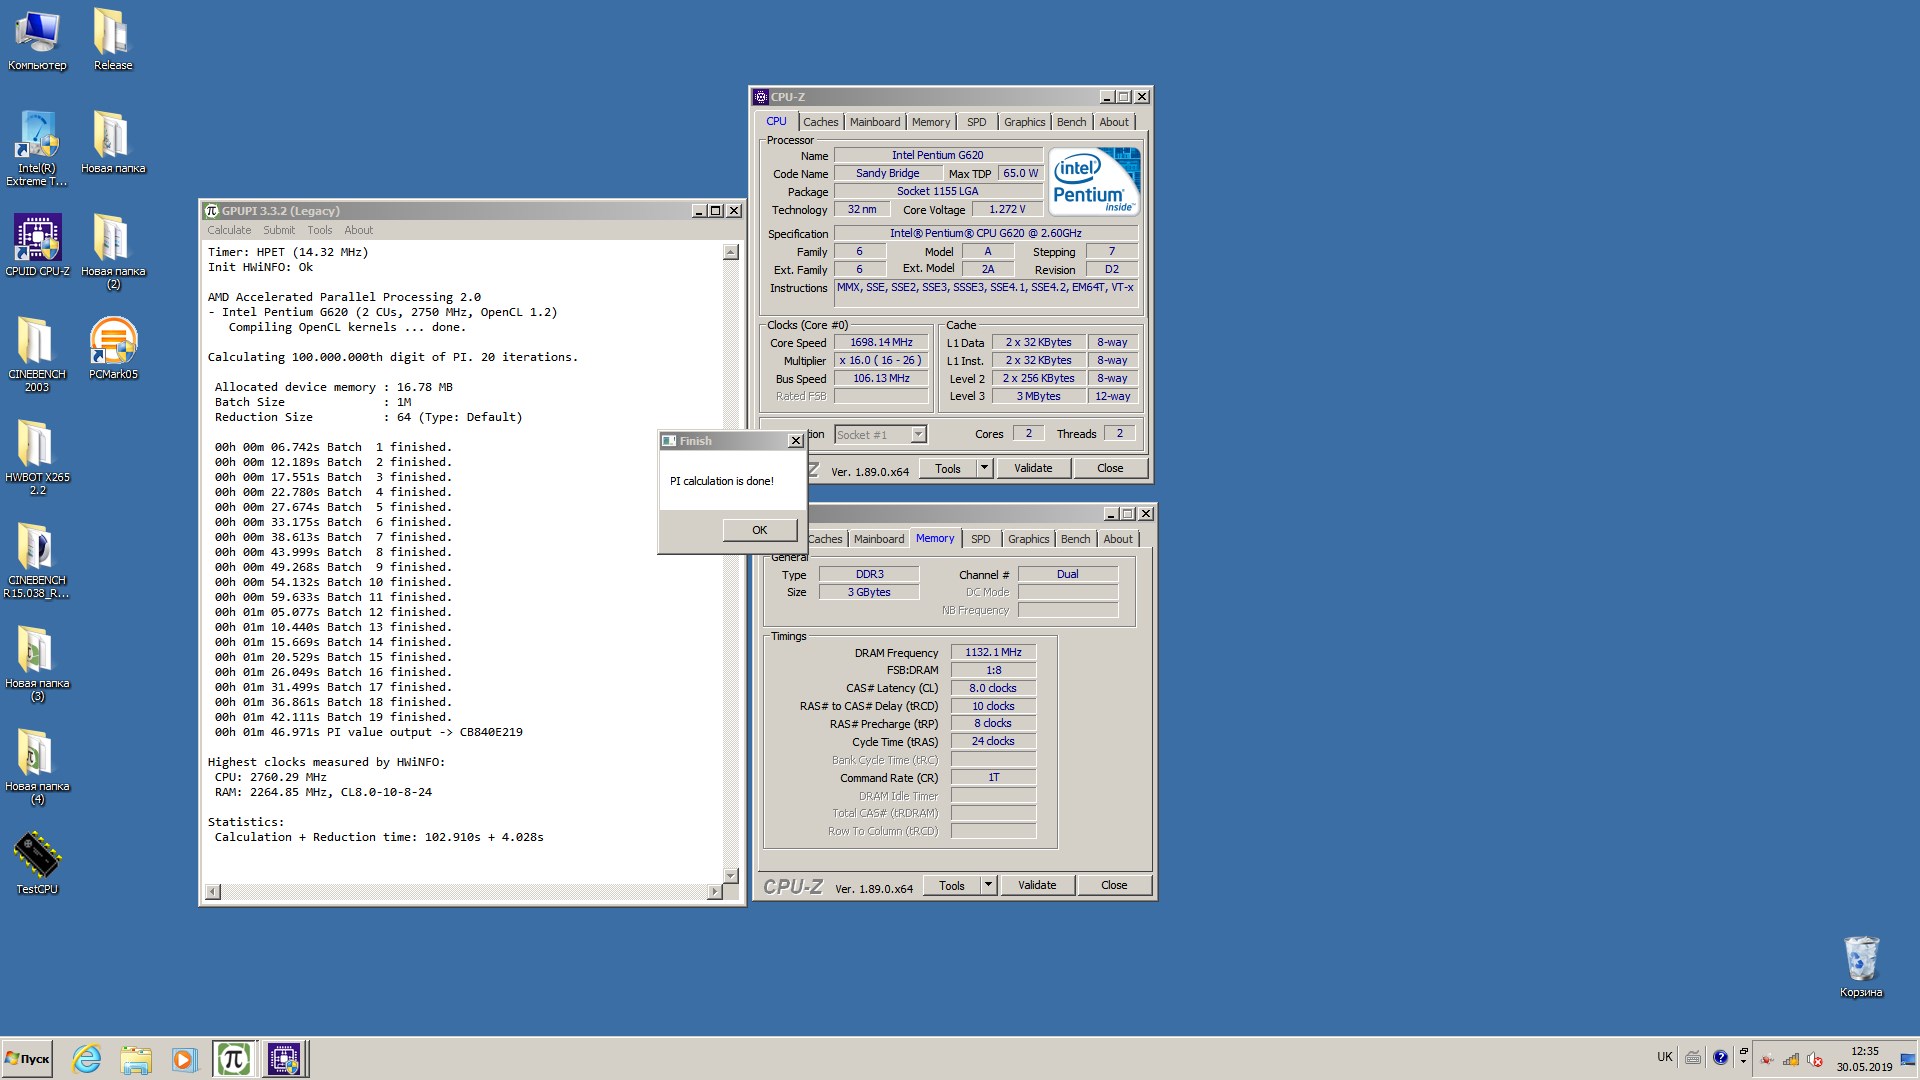Switch to Mainboard tab in lower CPU-Z

879,539
